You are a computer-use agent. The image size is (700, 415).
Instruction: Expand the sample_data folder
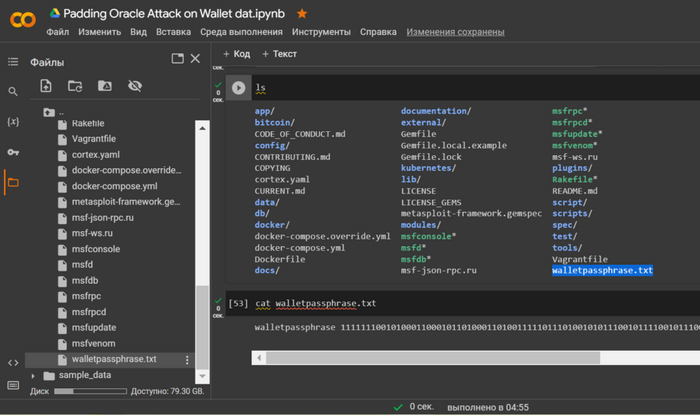(x=35, y=375)
